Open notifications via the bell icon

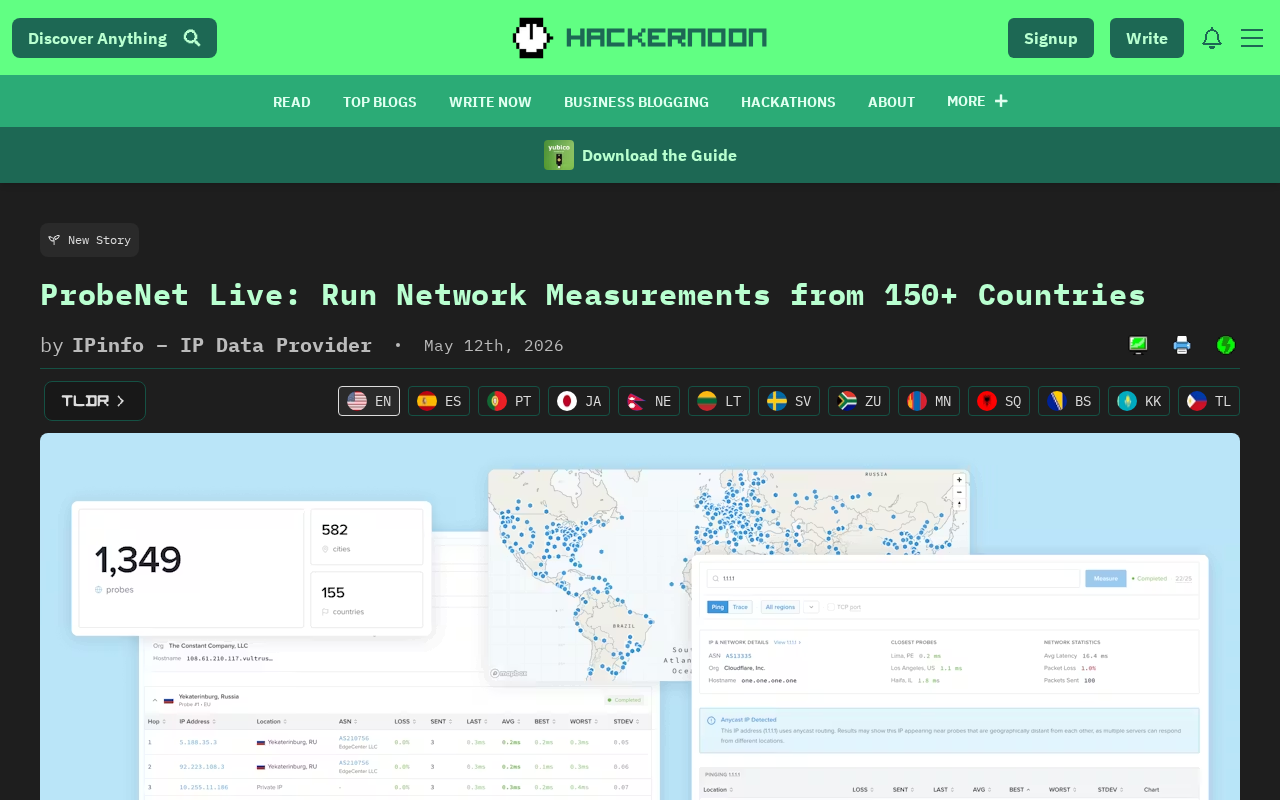pos(1212,38)
